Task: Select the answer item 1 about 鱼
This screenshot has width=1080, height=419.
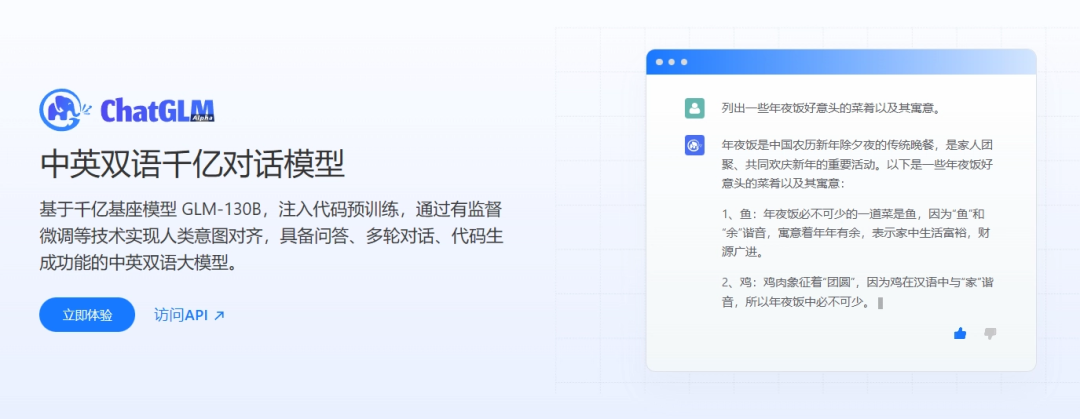Action: tap(857, 233)
